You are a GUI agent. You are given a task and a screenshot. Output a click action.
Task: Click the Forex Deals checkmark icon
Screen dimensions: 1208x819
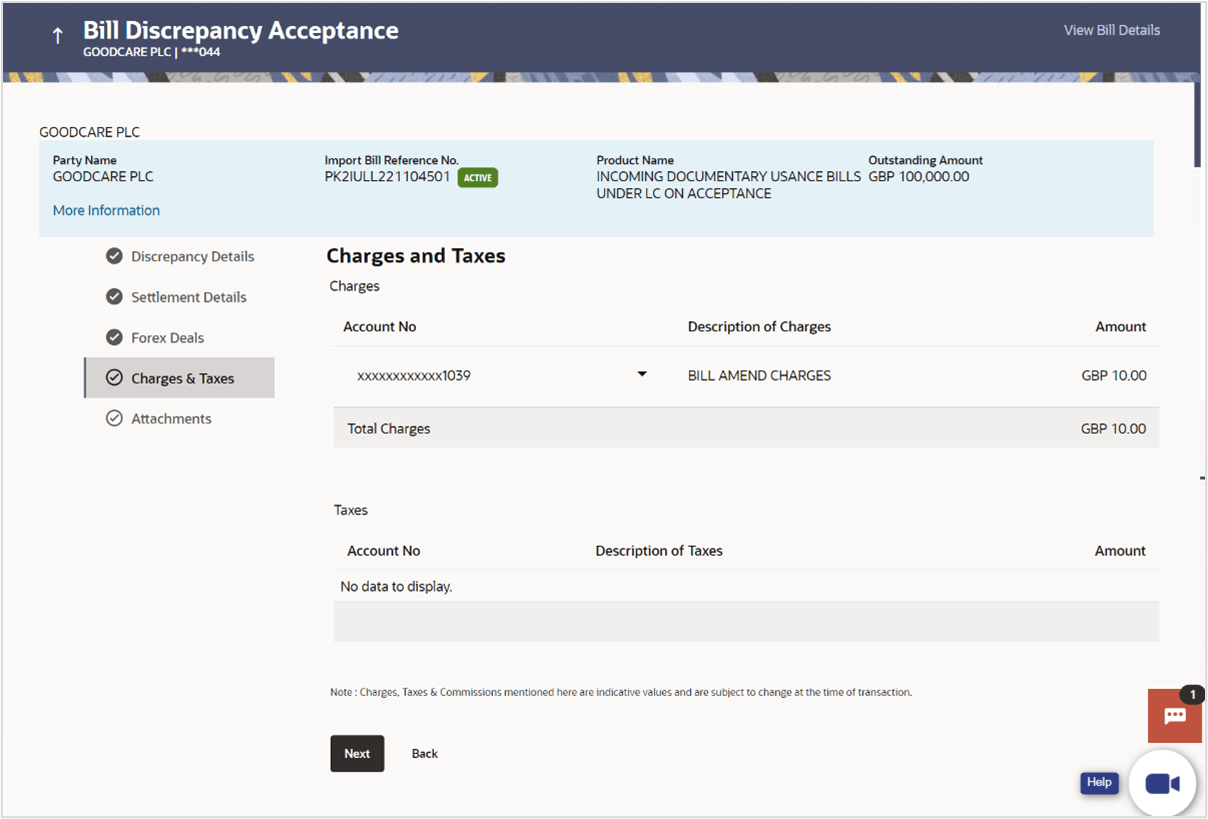(x=114, y=337)
